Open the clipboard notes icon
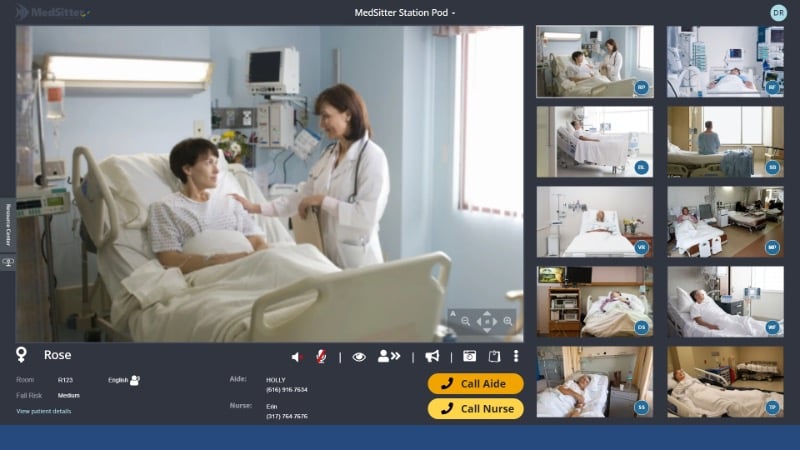This screenshot has width=800, height=450. point(494,357)
